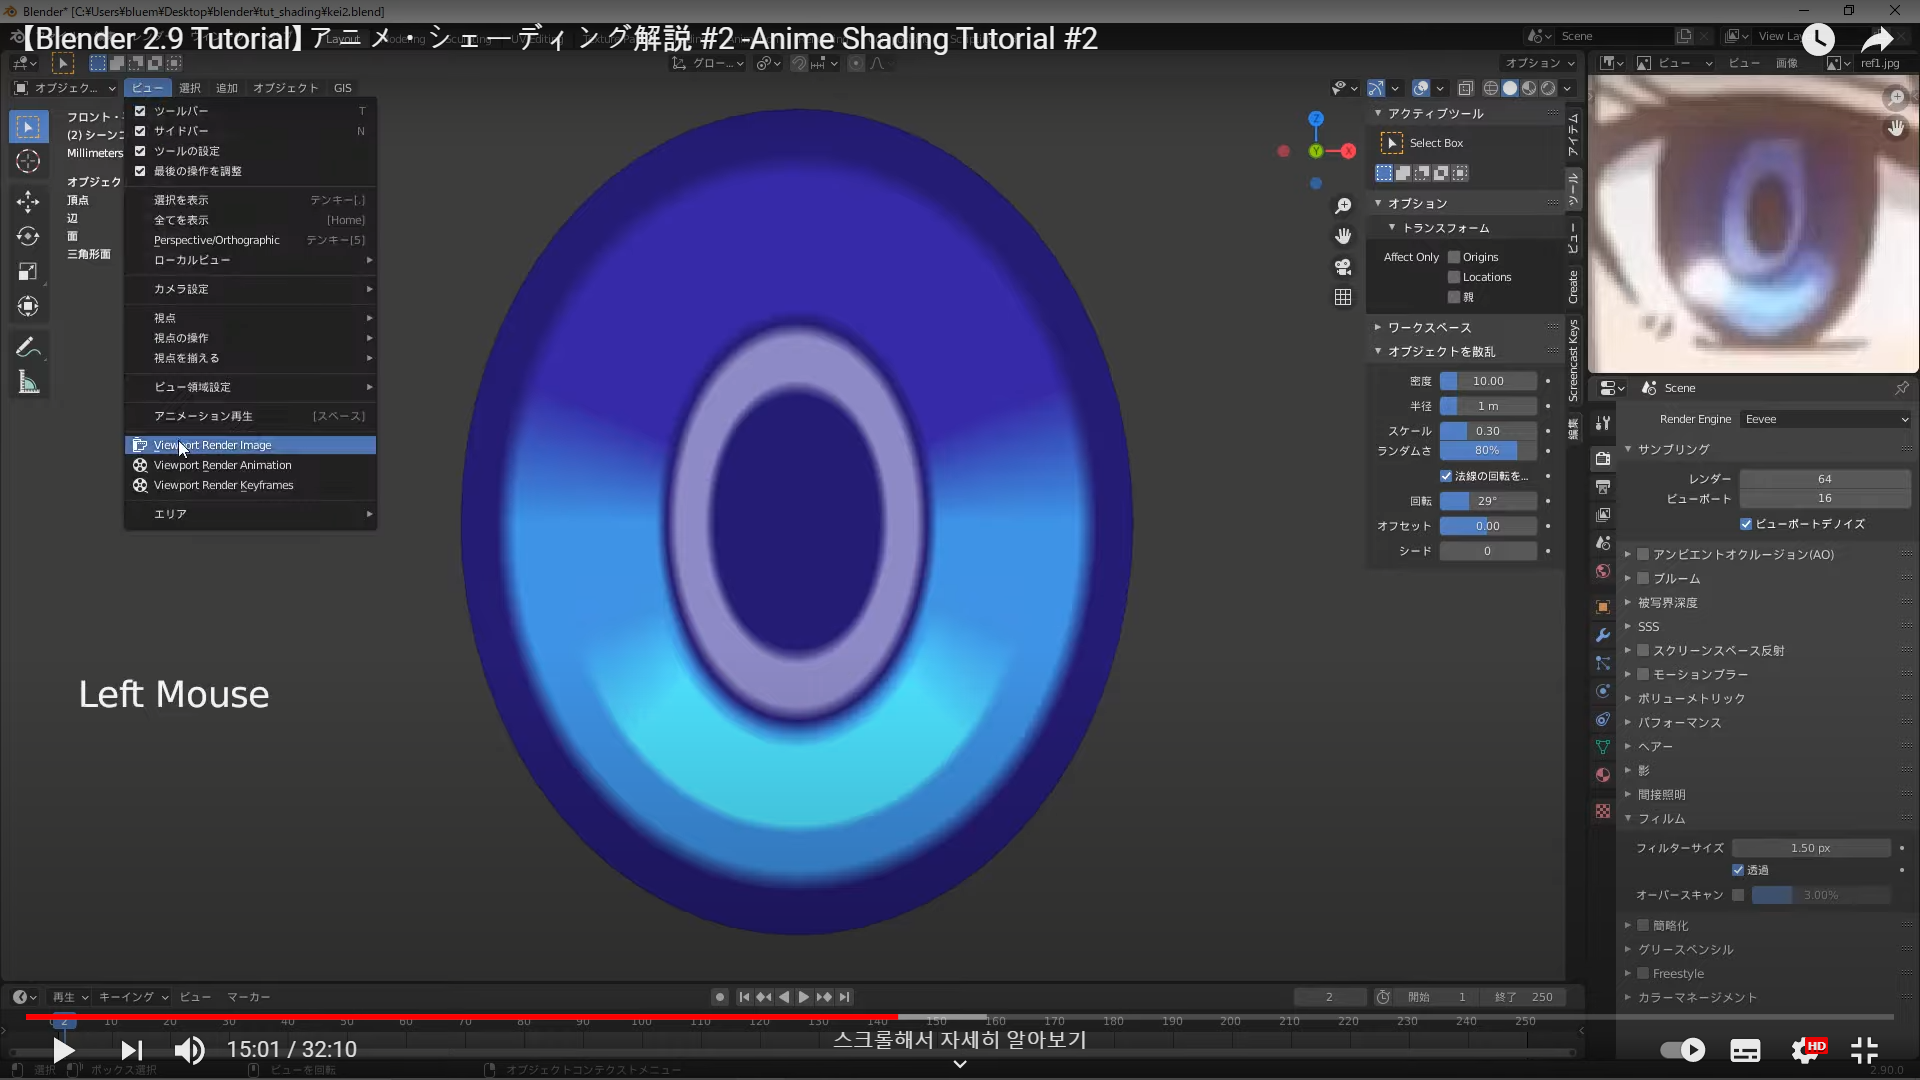Toggle the ビューポートデノイズ checkbox

1746,524
